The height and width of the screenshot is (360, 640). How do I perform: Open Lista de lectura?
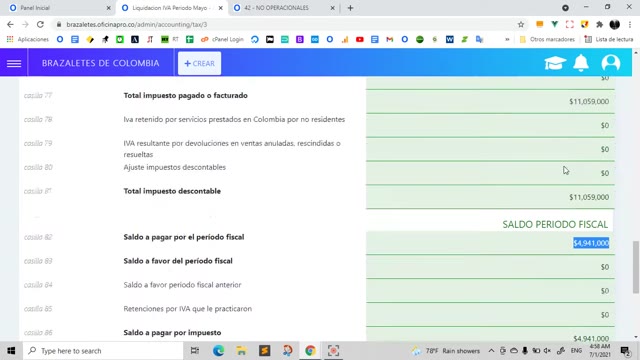[609, 39]
